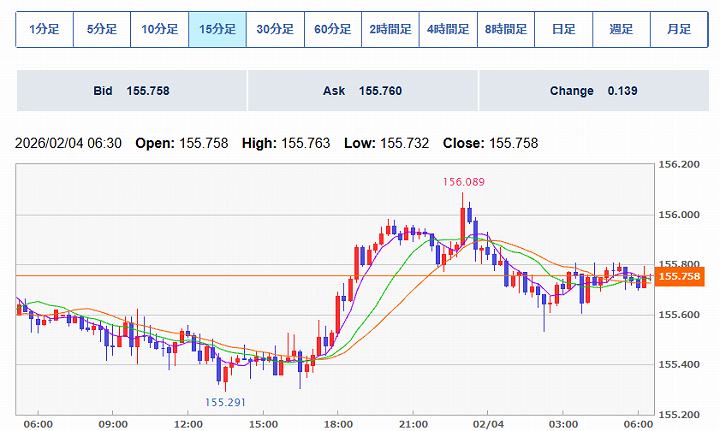Change chart to 4時間足

tap(448, 30)
